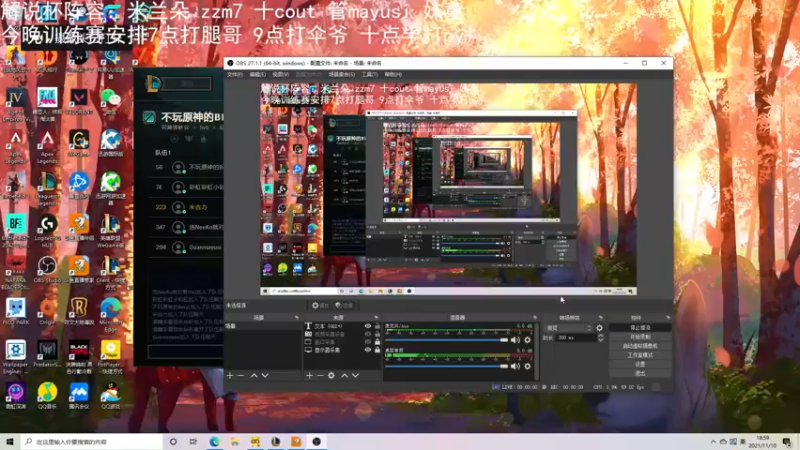This screenshot has height=450, width=800.
Task: Open QQ Music desktop shortcut
Action: pos(47,396)
